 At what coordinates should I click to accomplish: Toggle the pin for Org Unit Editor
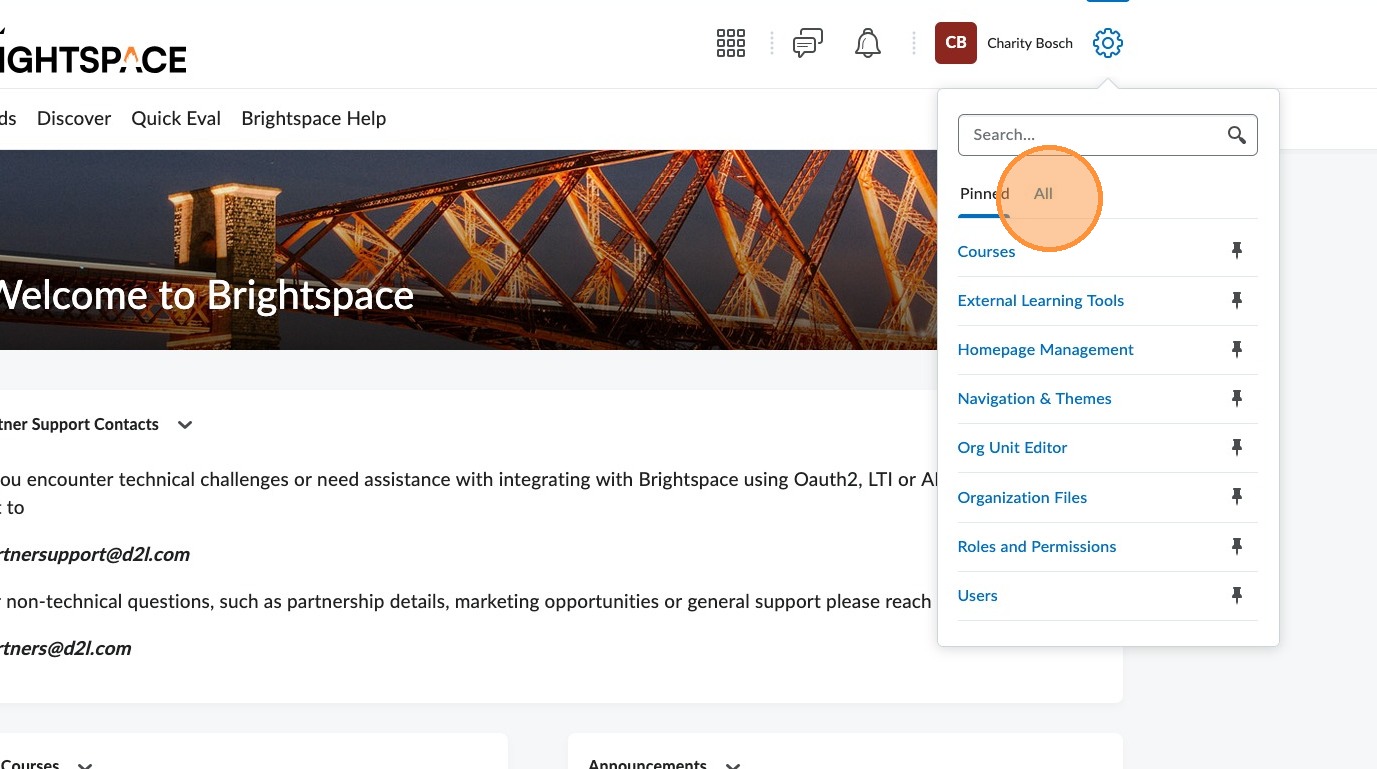point(1236,447)
